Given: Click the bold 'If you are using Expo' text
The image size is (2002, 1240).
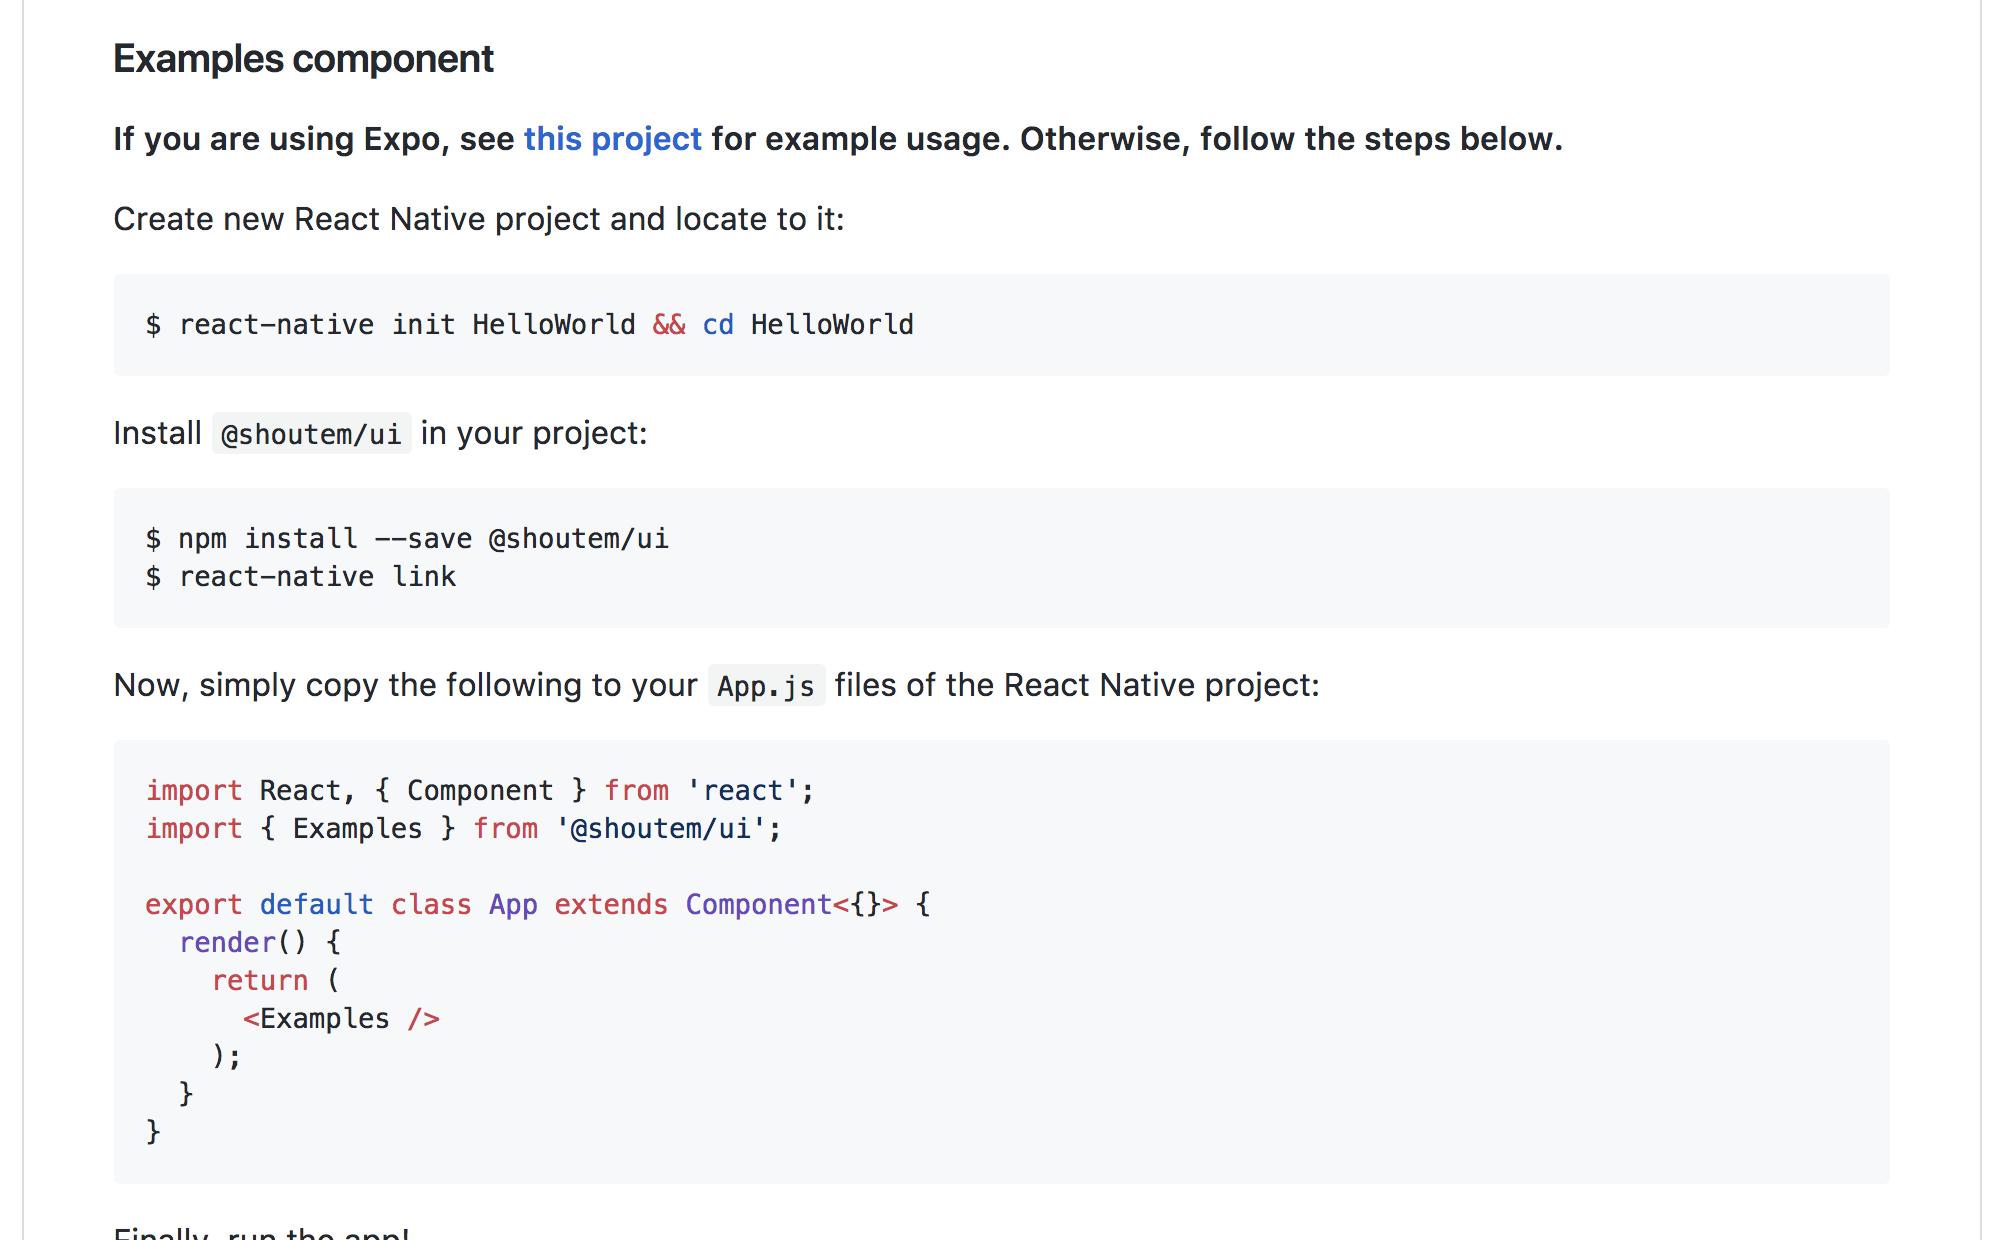Looking at the screenshot, I should tap(278, 139).
